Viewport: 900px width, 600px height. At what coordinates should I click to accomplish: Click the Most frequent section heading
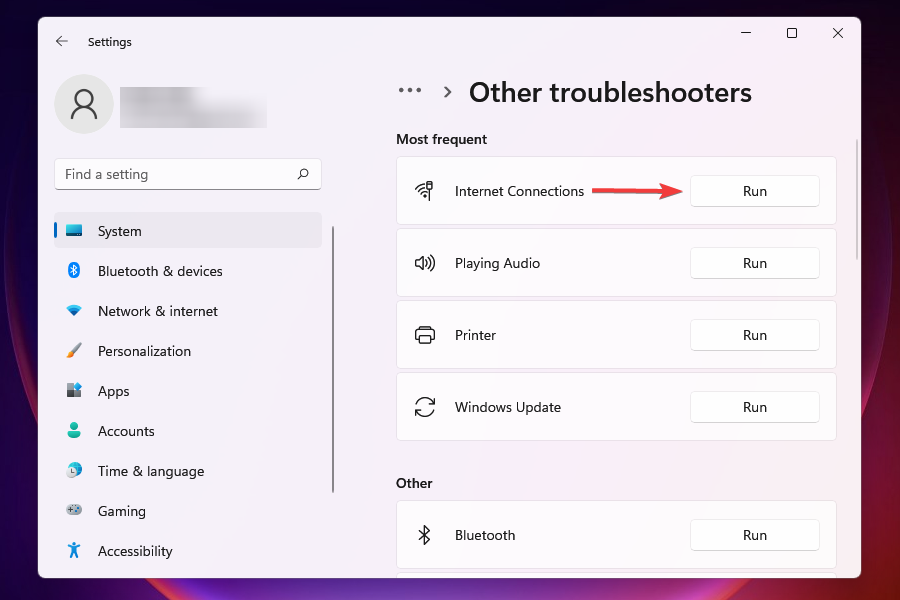tap(441, 139)
